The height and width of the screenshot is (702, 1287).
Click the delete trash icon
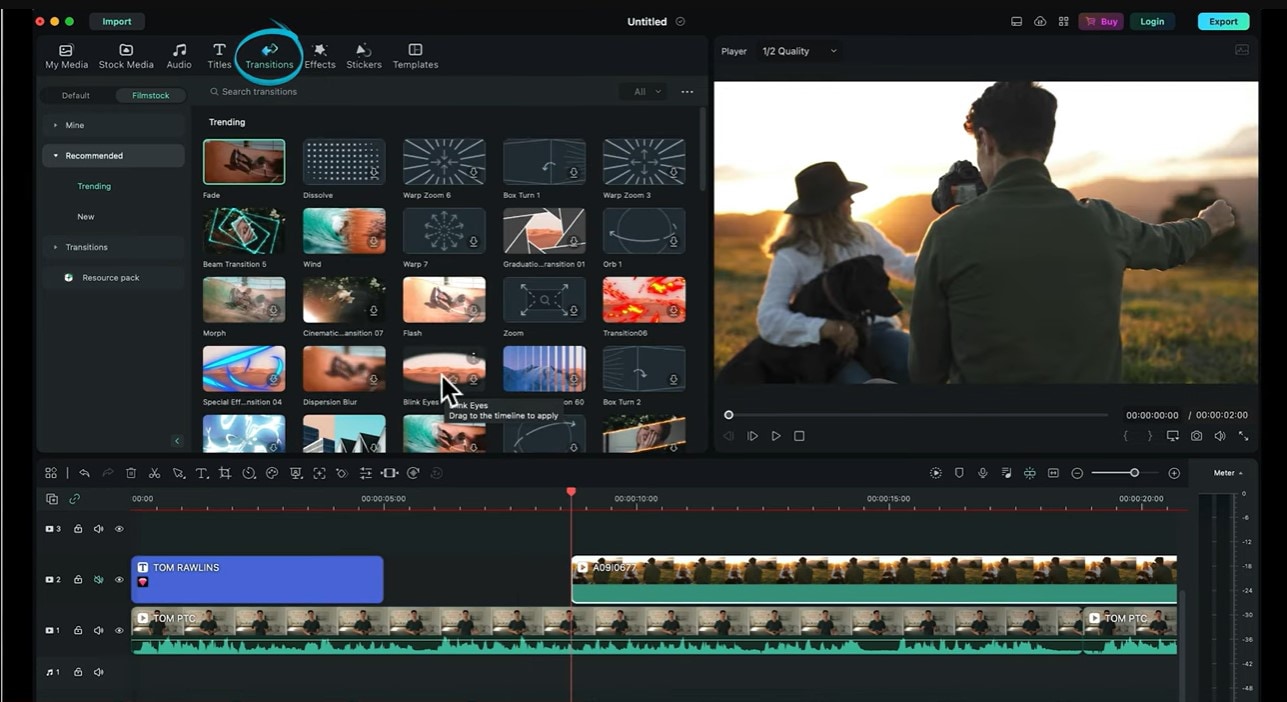131,473
